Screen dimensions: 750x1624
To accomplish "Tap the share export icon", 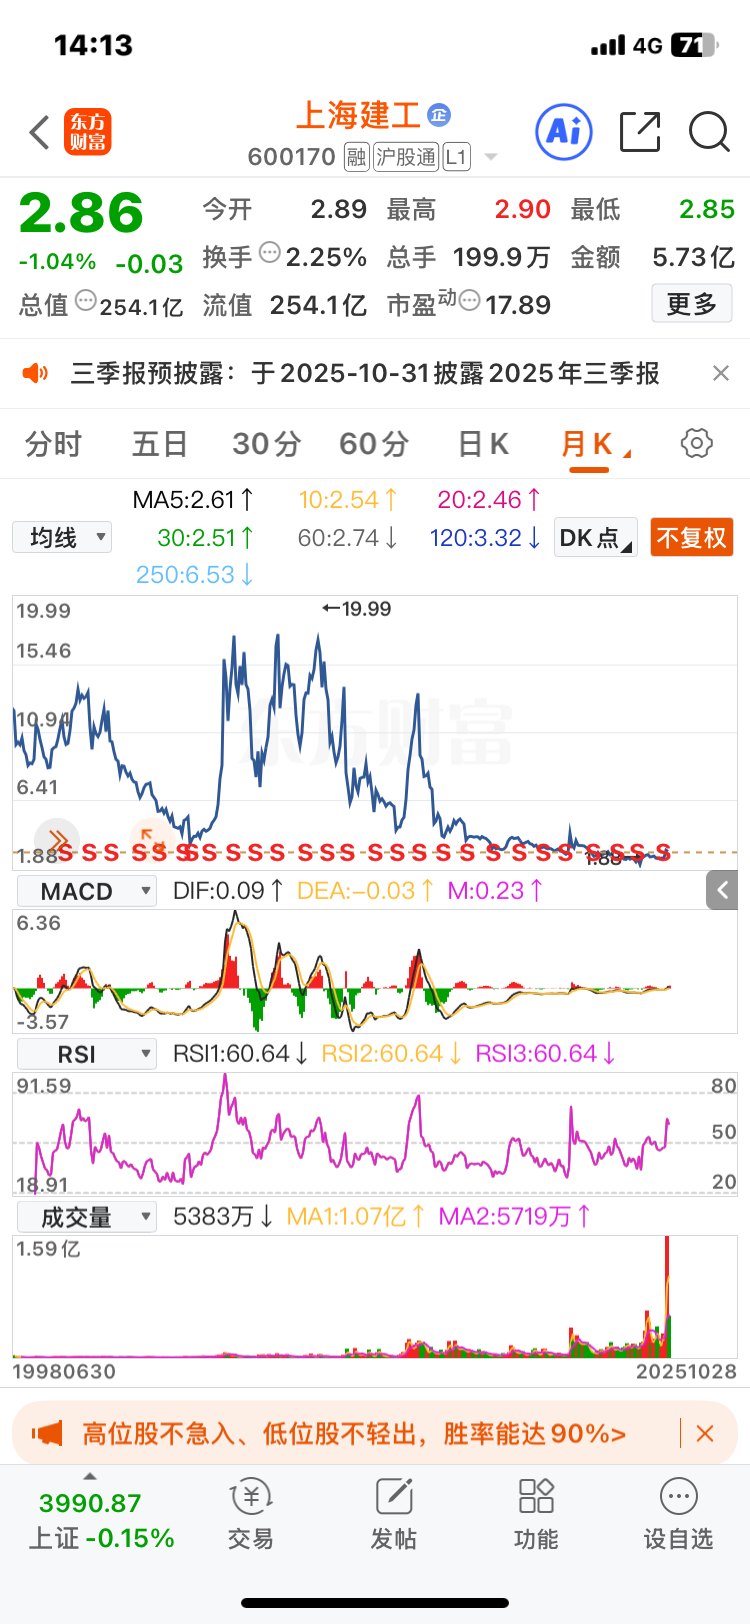I will tap(640, 132).
